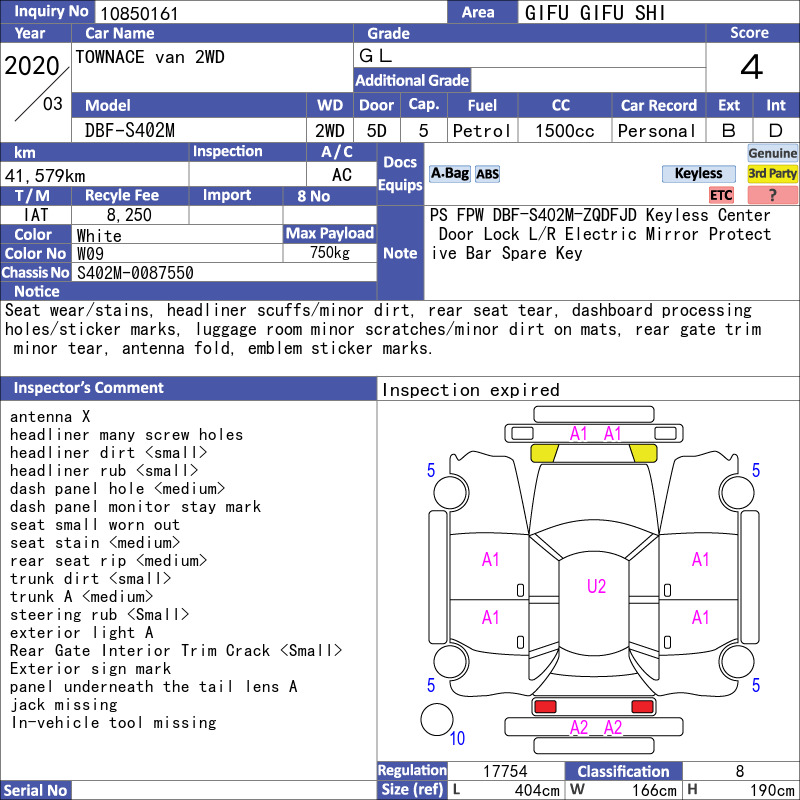This screenshot has width=800, height=800.
Task: Click the U2 roof damage marker
Action: coord(596,586)
